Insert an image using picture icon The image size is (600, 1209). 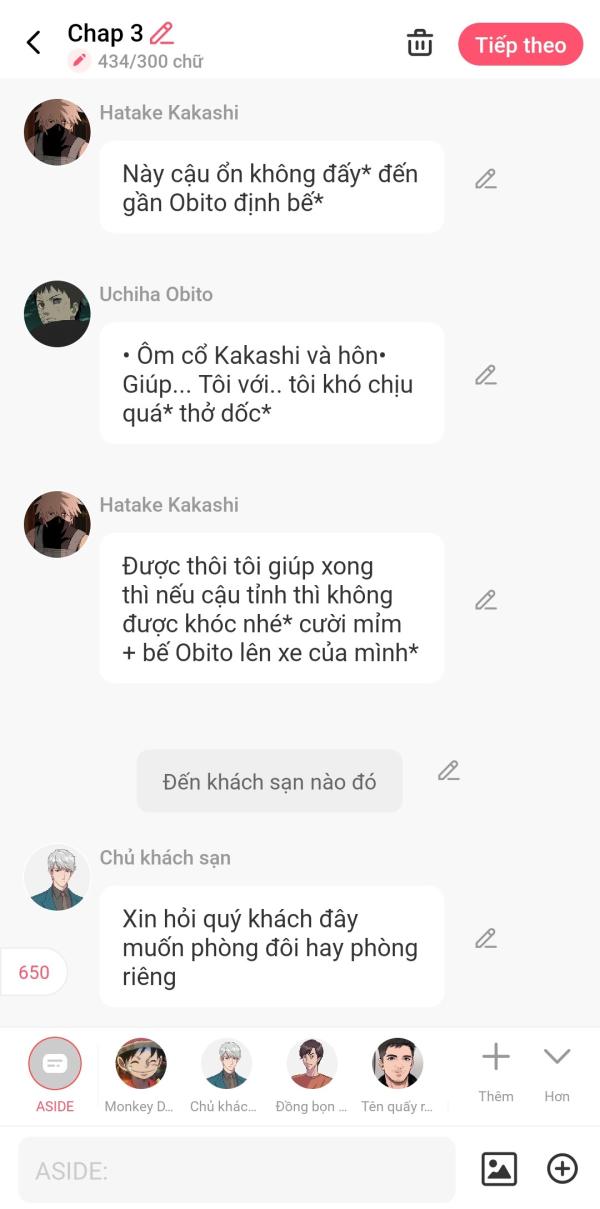(x=499, y=1168)
